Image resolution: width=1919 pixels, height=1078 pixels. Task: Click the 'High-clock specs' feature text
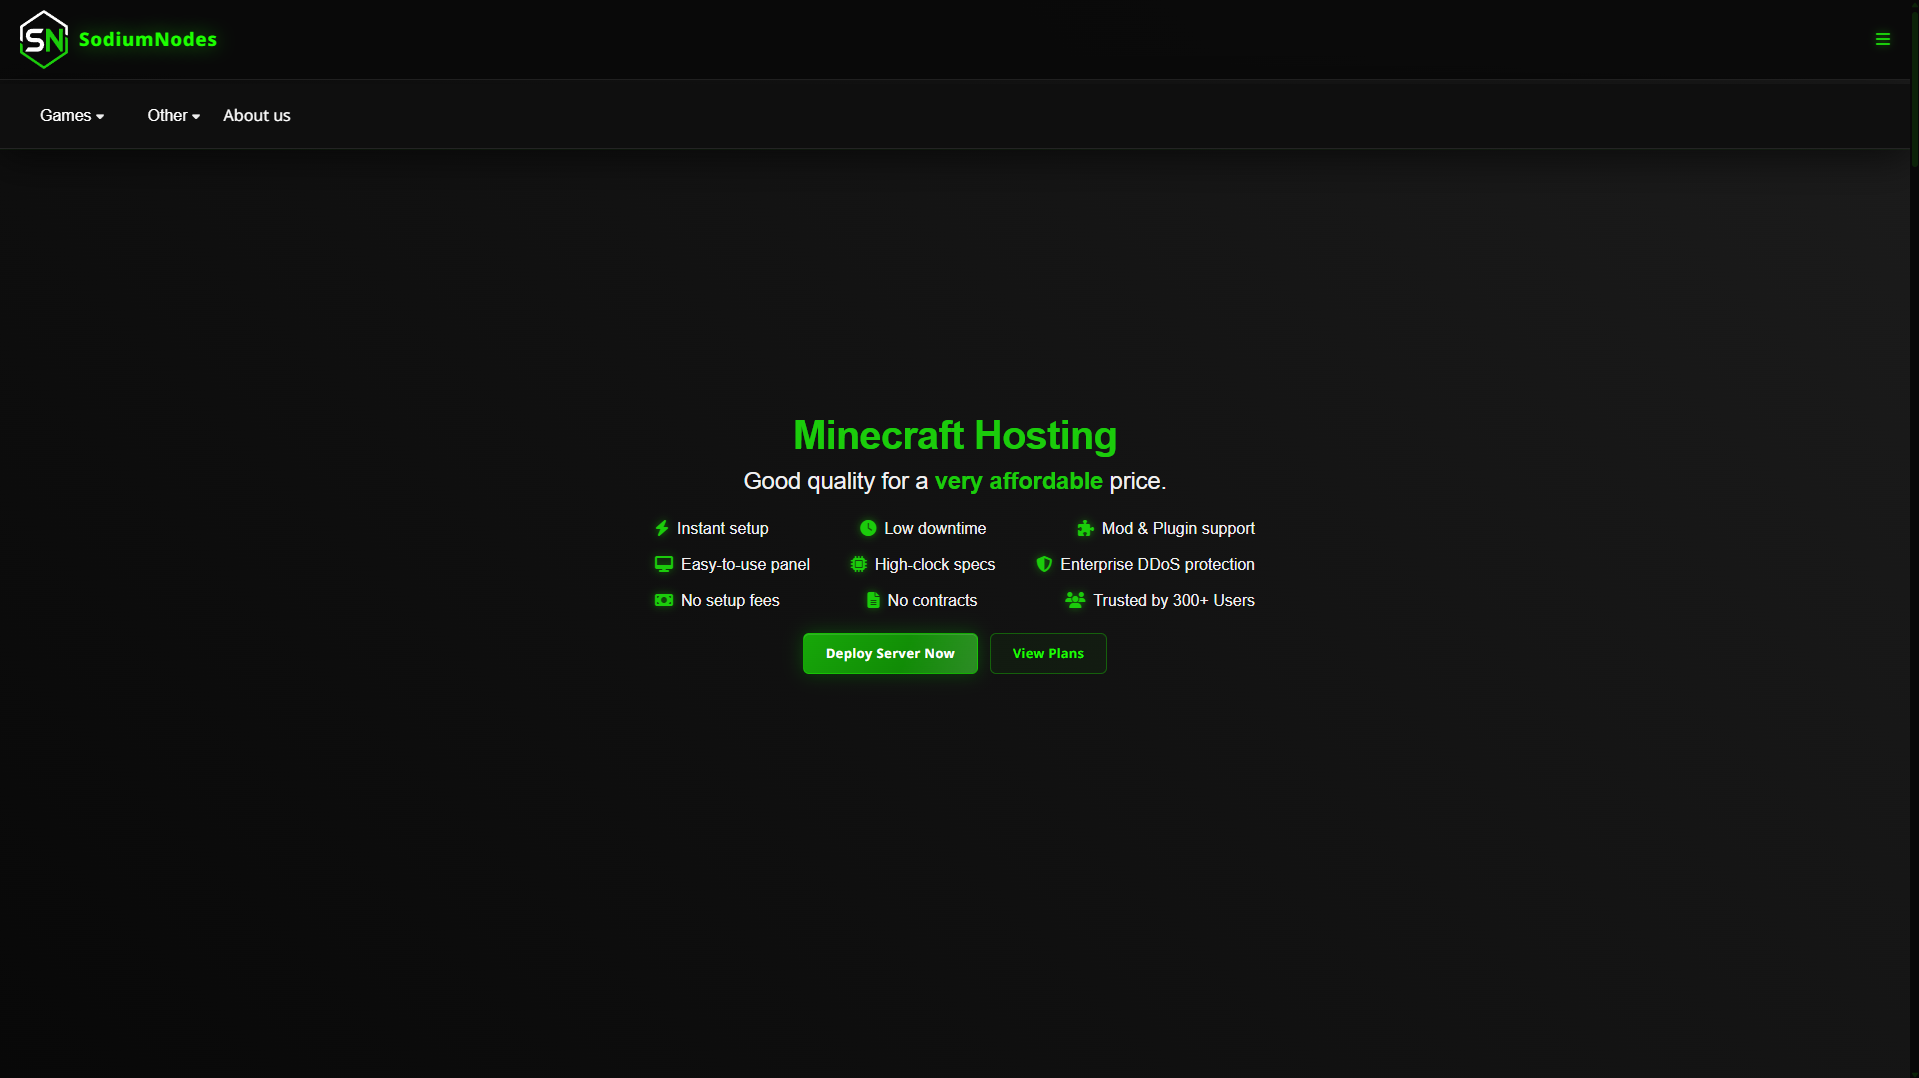click(935, 564)
